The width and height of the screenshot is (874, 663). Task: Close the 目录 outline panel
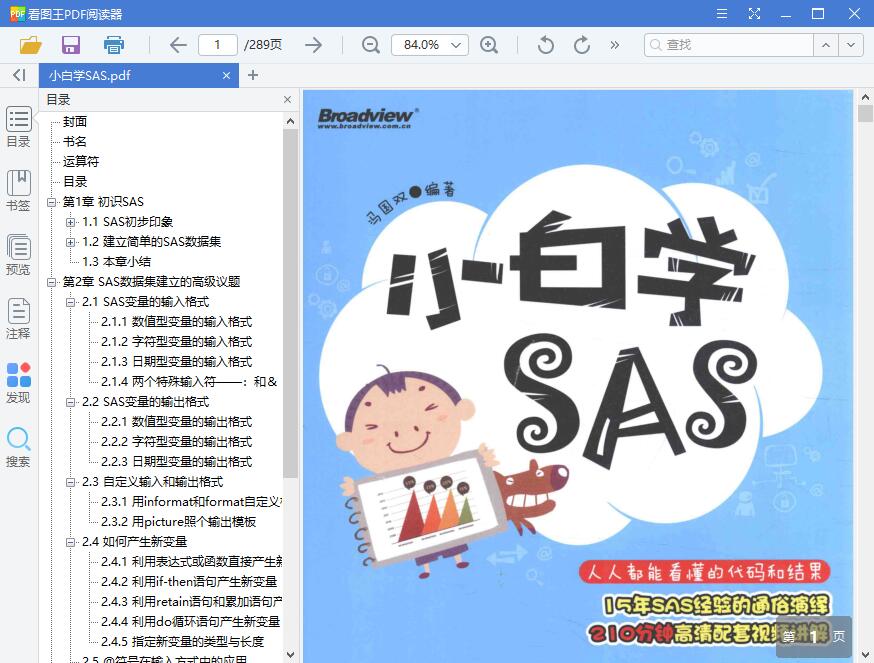click(x=288, y=100)
